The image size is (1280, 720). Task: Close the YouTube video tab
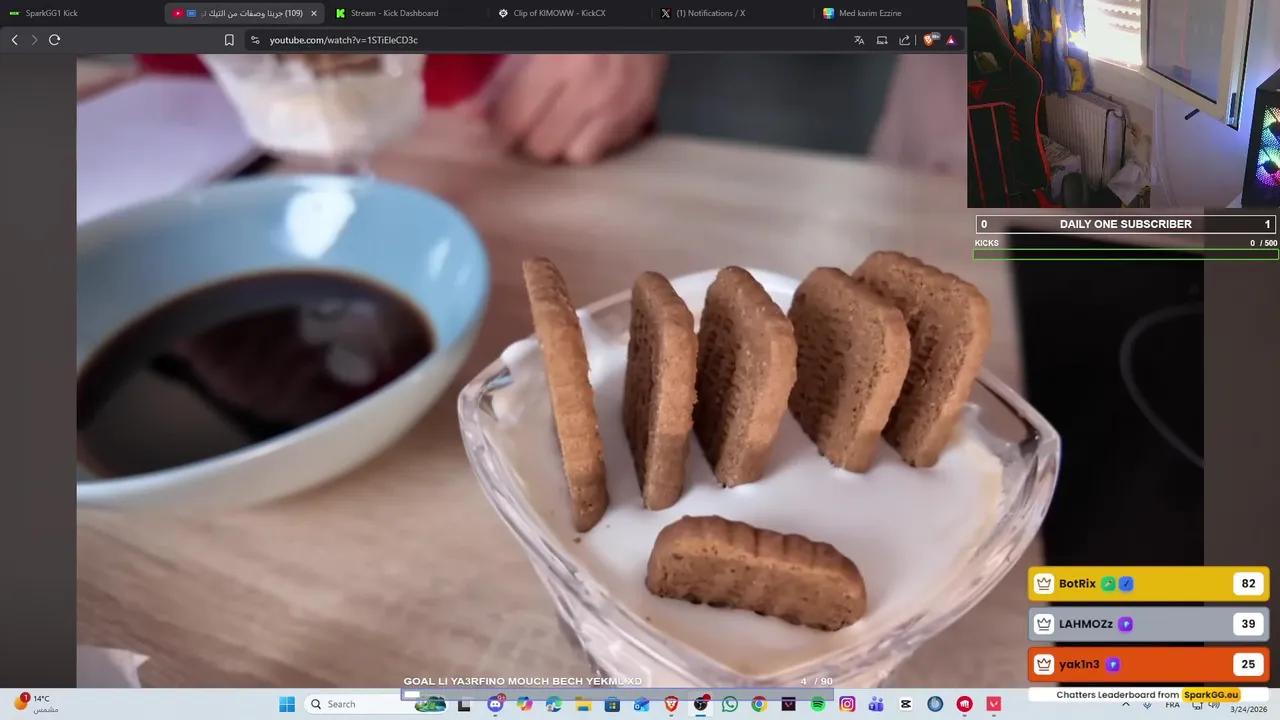click(314, 13)
